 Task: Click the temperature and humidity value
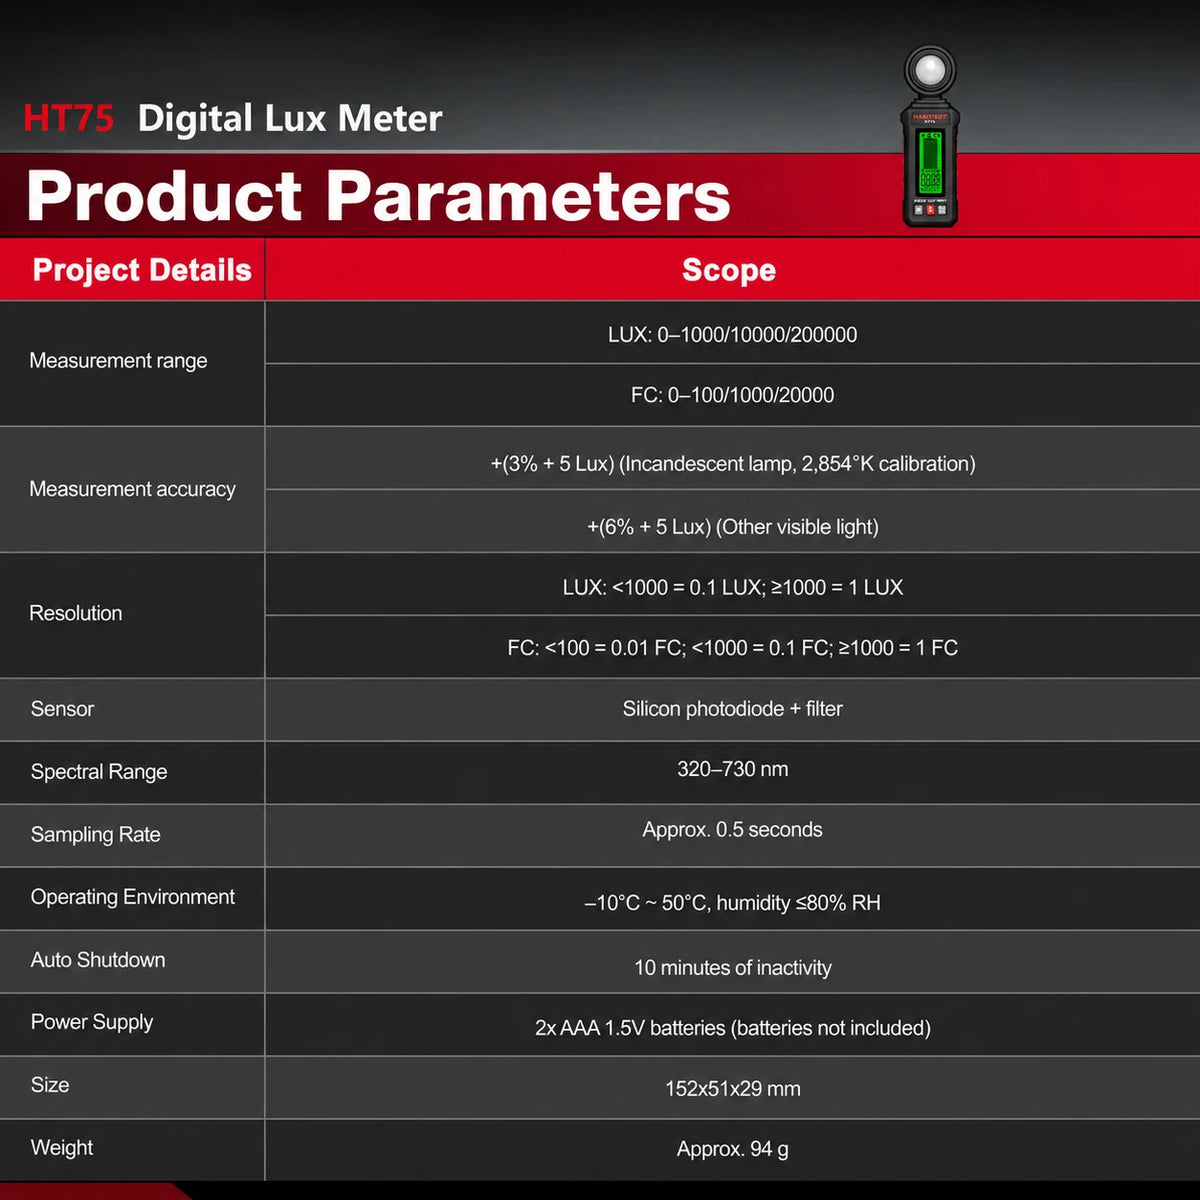(733, 903)
